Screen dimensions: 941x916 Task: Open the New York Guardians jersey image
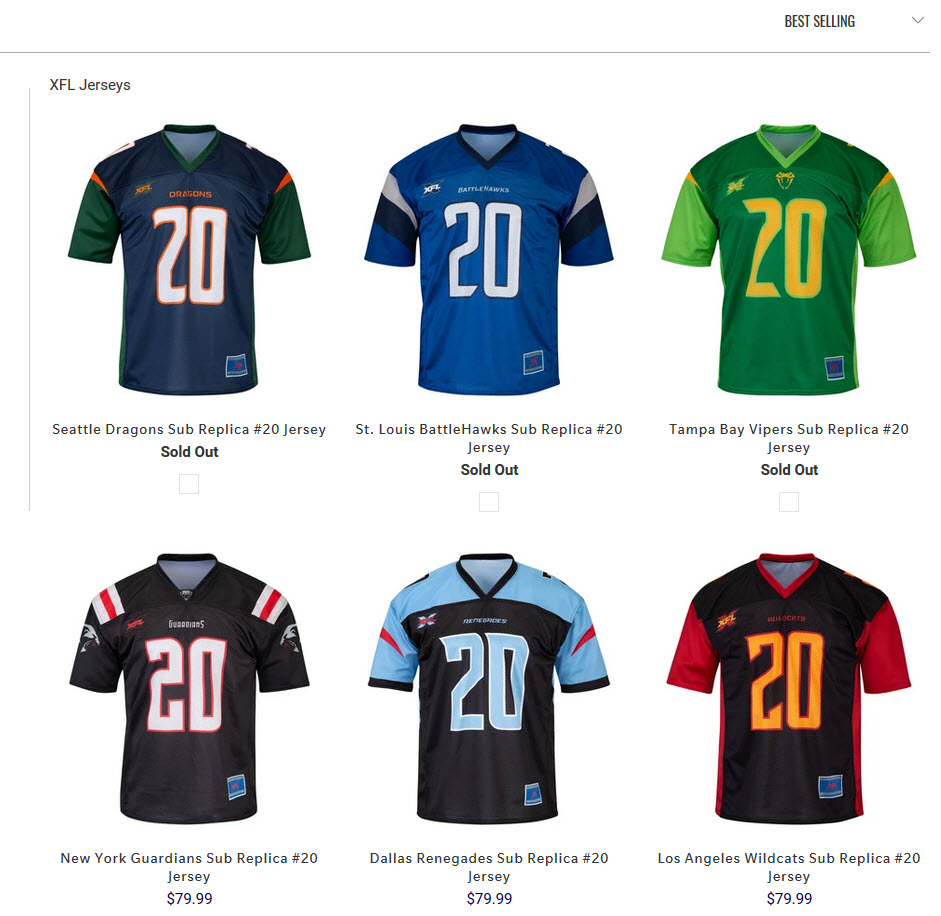[x=189, y=689]
